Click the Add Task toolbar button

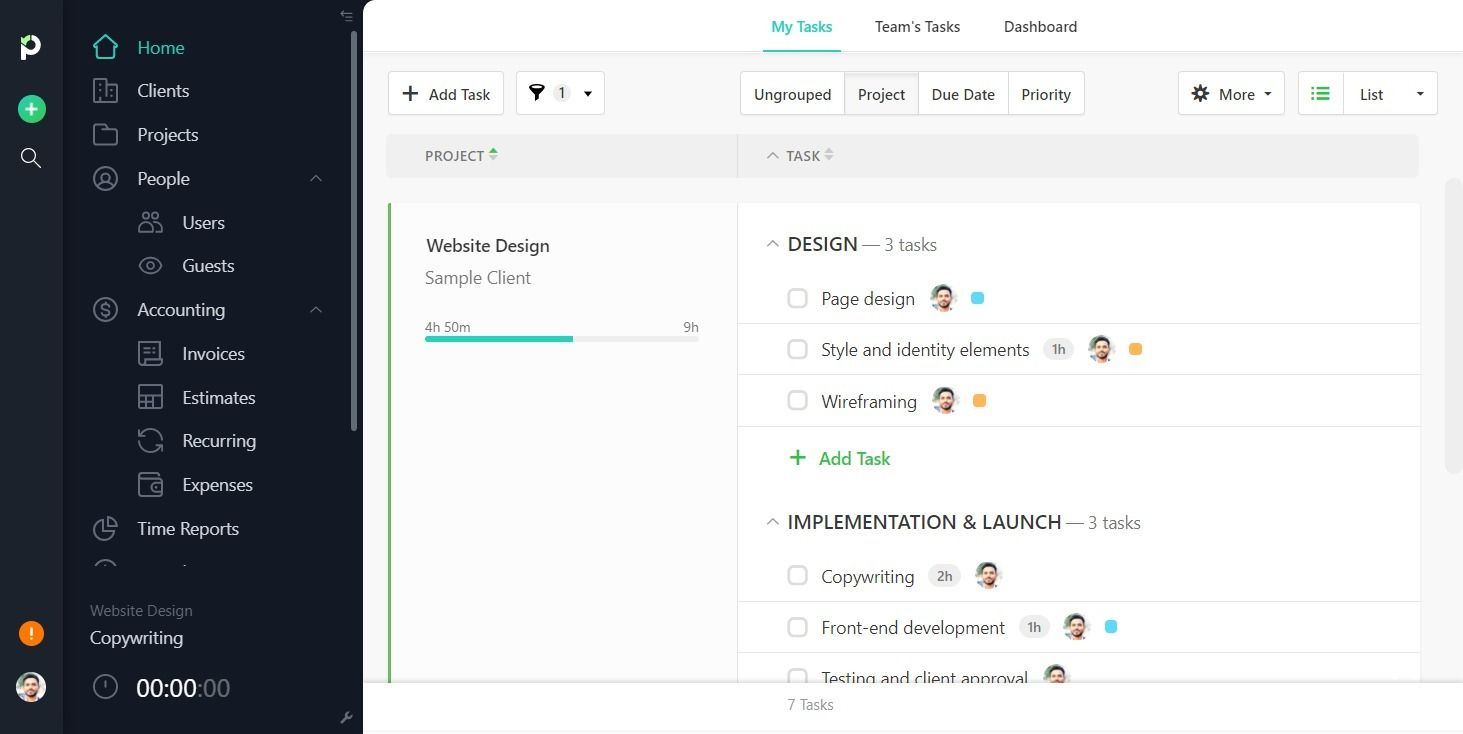pyautogui.click(x=446, y=93)
